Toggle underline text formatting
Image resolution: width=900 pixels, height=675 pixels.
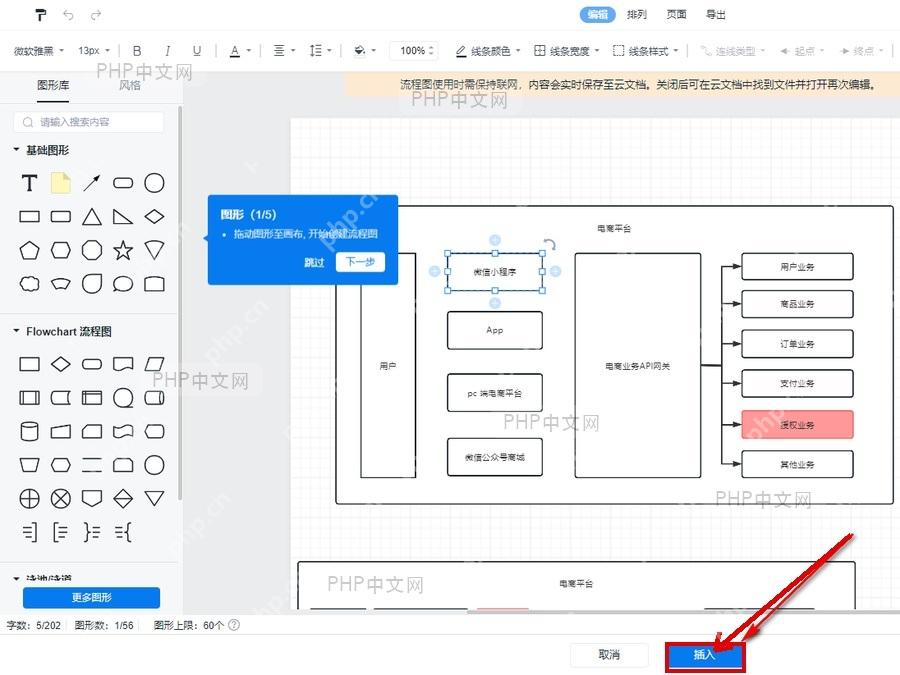point(197,51)
